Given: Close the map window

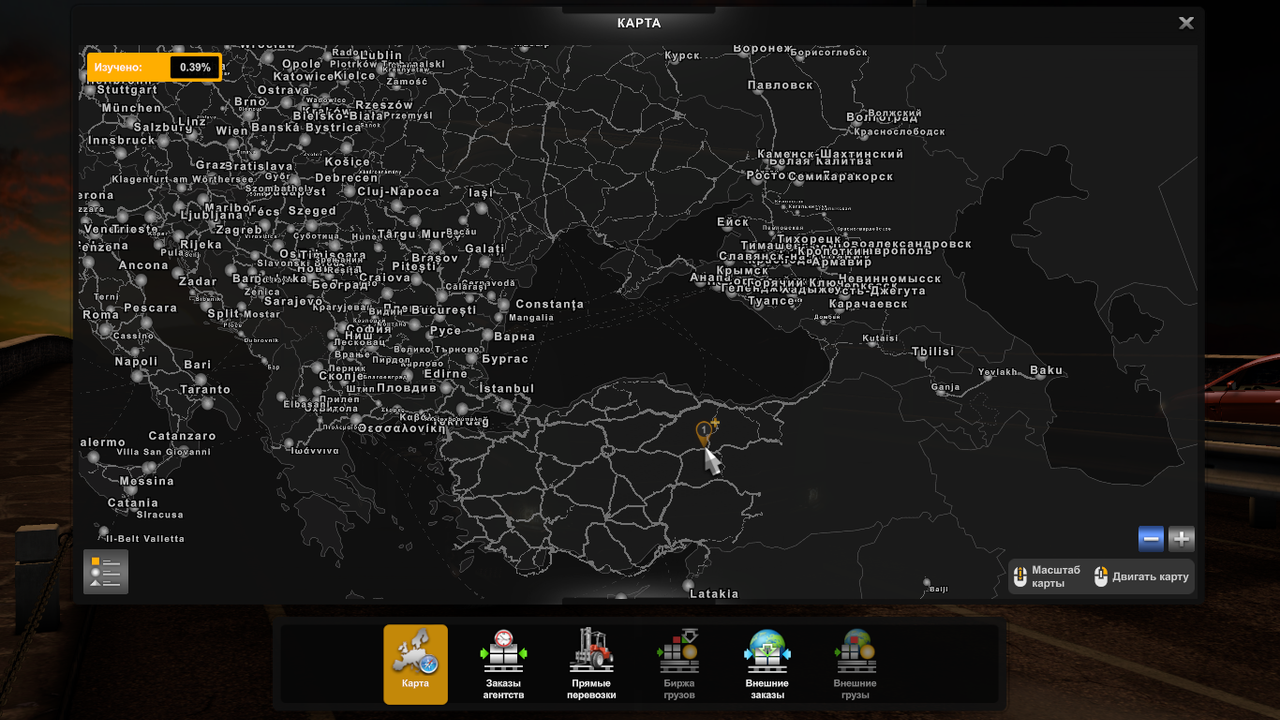Looking at the screenshot, I should pyautogui.click(x=1186, y=23).
